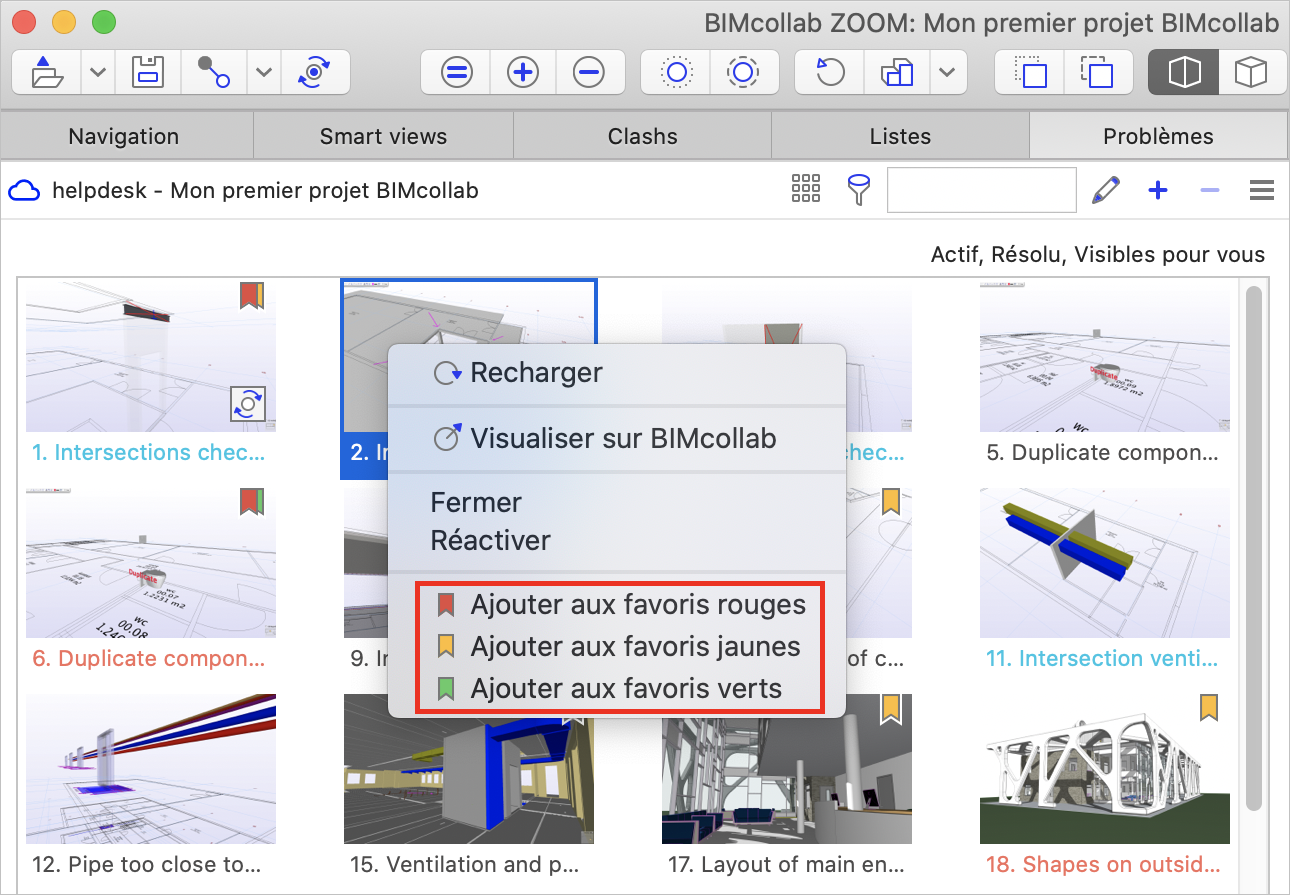Click sync badge on issue 1 thumbnail
This screenshot has width=1290, height=895.
248,404
